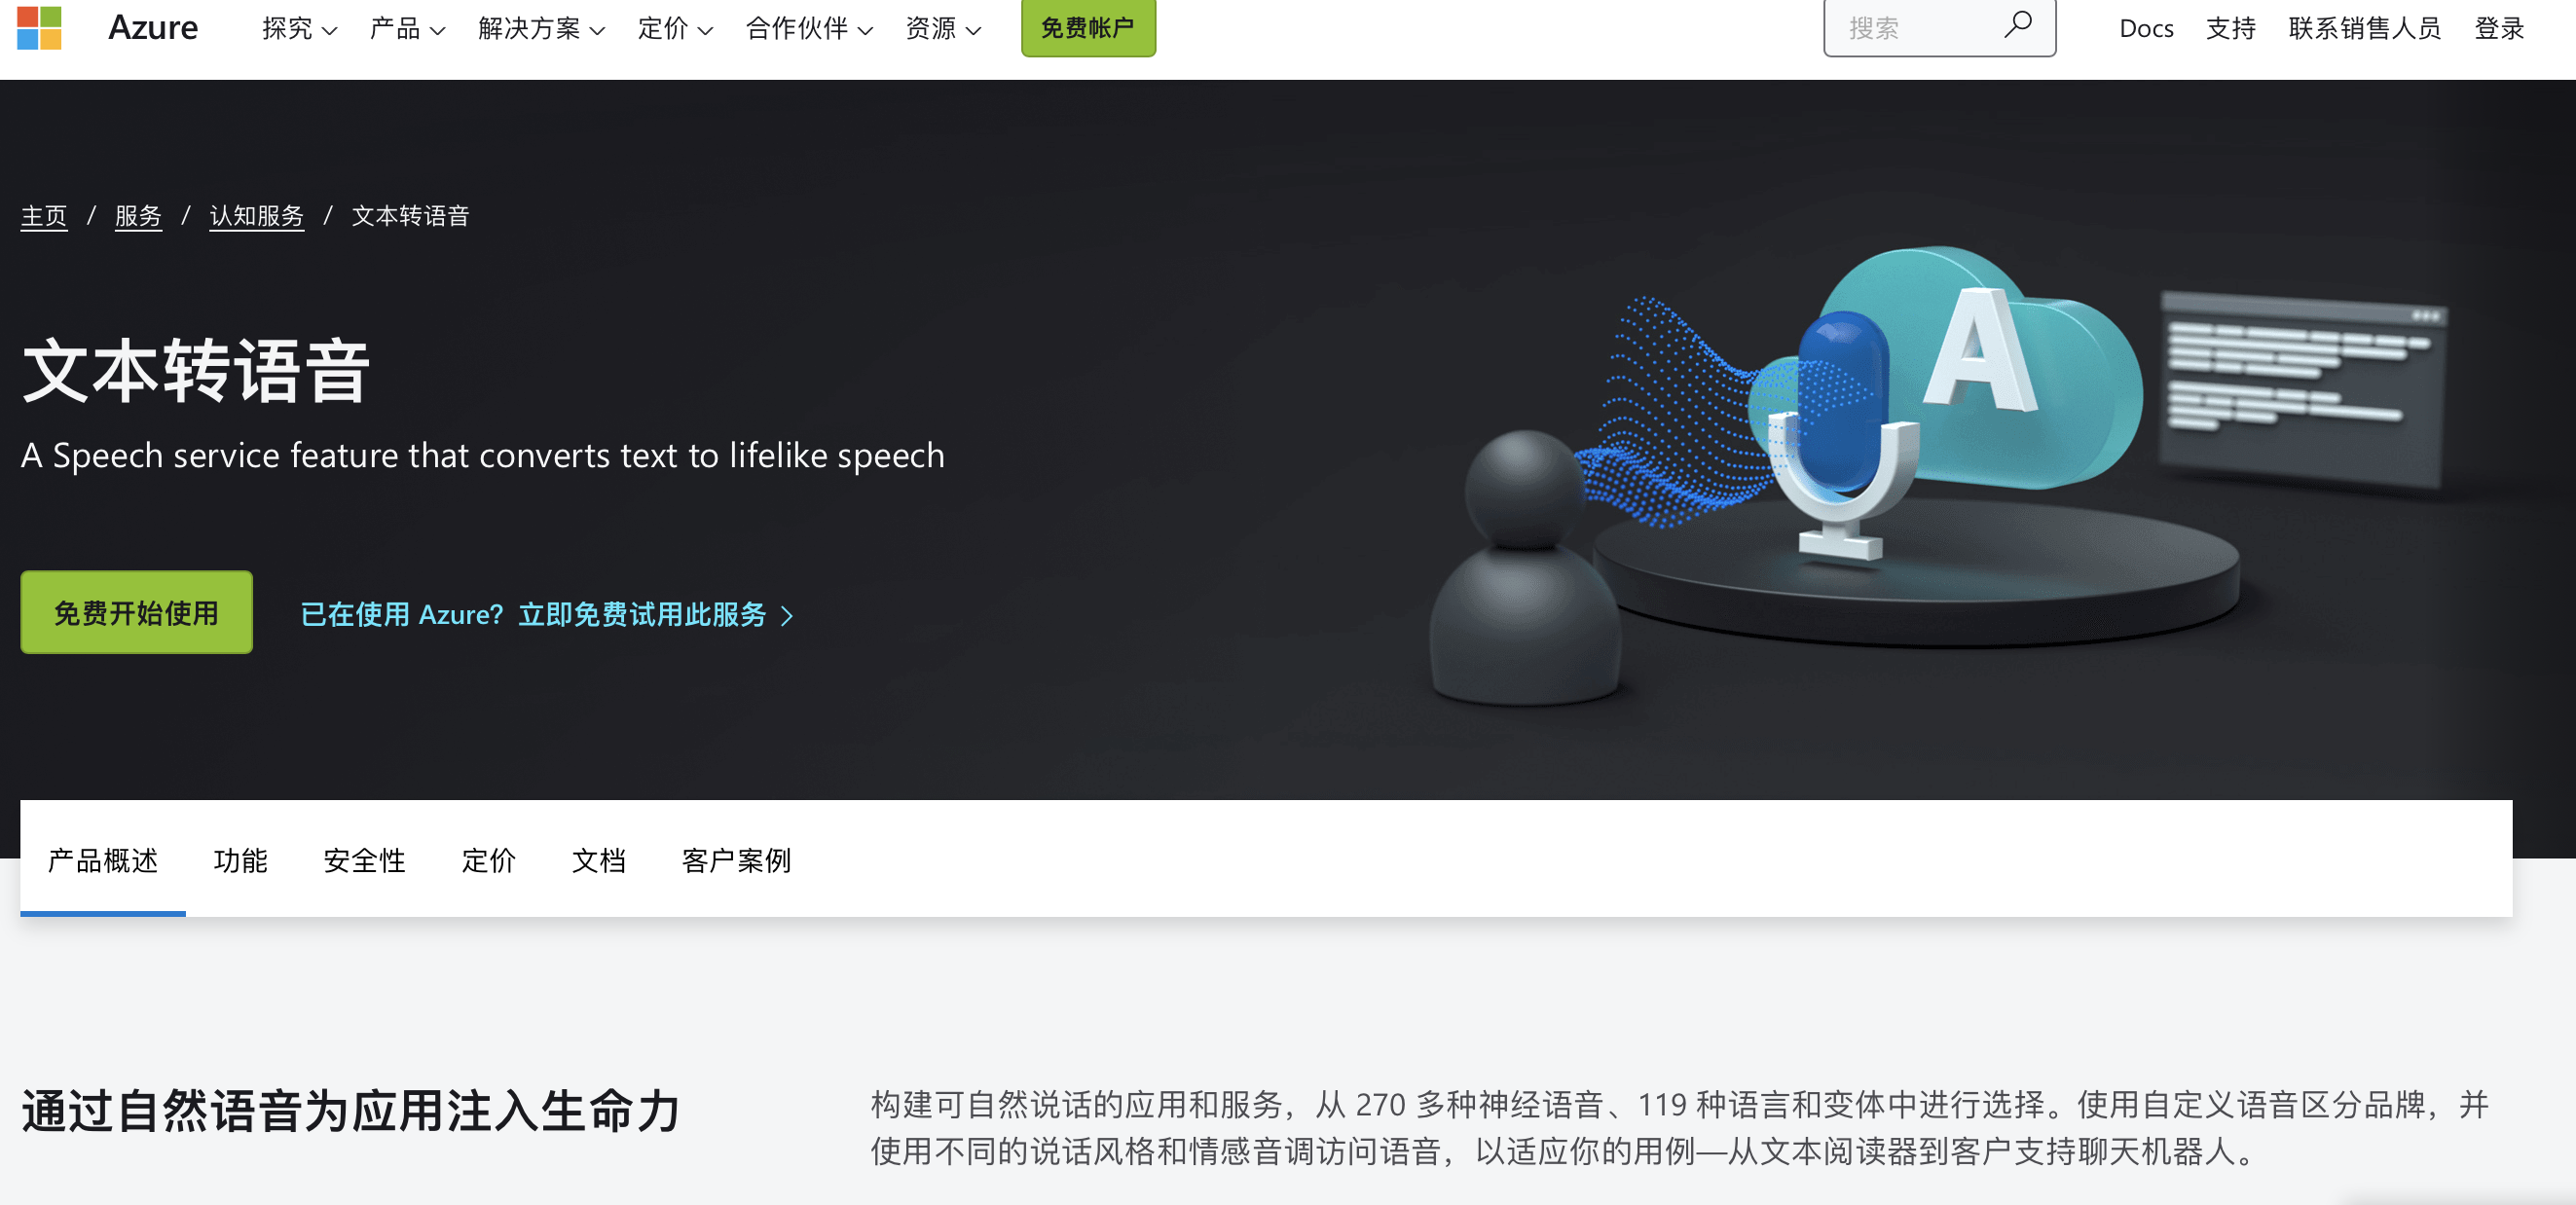The image size is (2576, 1205).
Task: Click the arrow after 立即免费试用此服务
Action: coord(787,615)
